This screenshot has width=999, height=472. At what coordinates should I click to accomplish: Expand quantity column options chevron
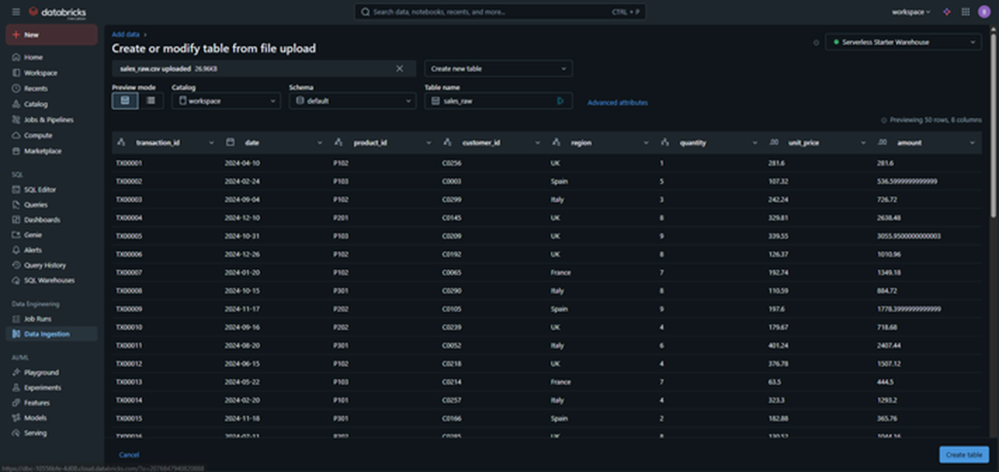pos(755,143)
